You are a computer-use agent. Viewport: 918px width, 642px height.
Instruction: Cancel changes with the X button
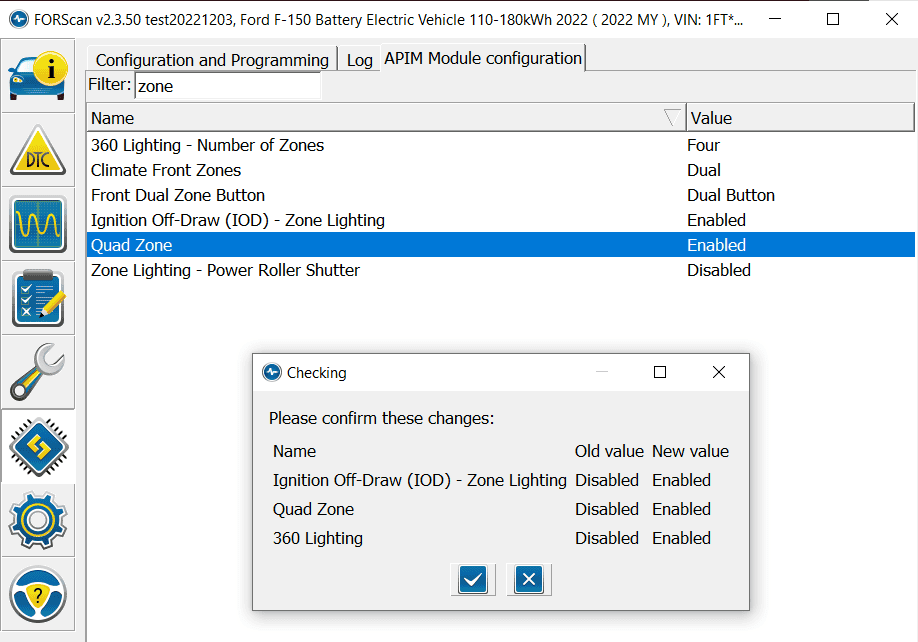(x=529, y=579)
